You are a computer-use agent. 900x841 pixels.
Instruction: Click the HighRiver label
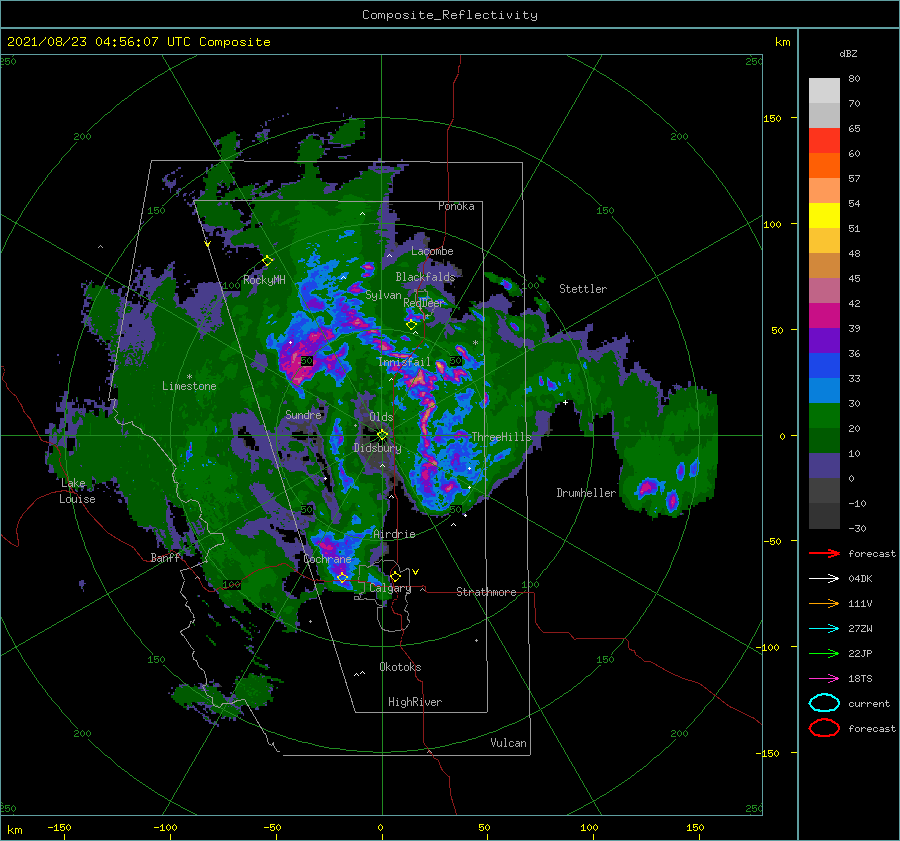pos(415,702)
